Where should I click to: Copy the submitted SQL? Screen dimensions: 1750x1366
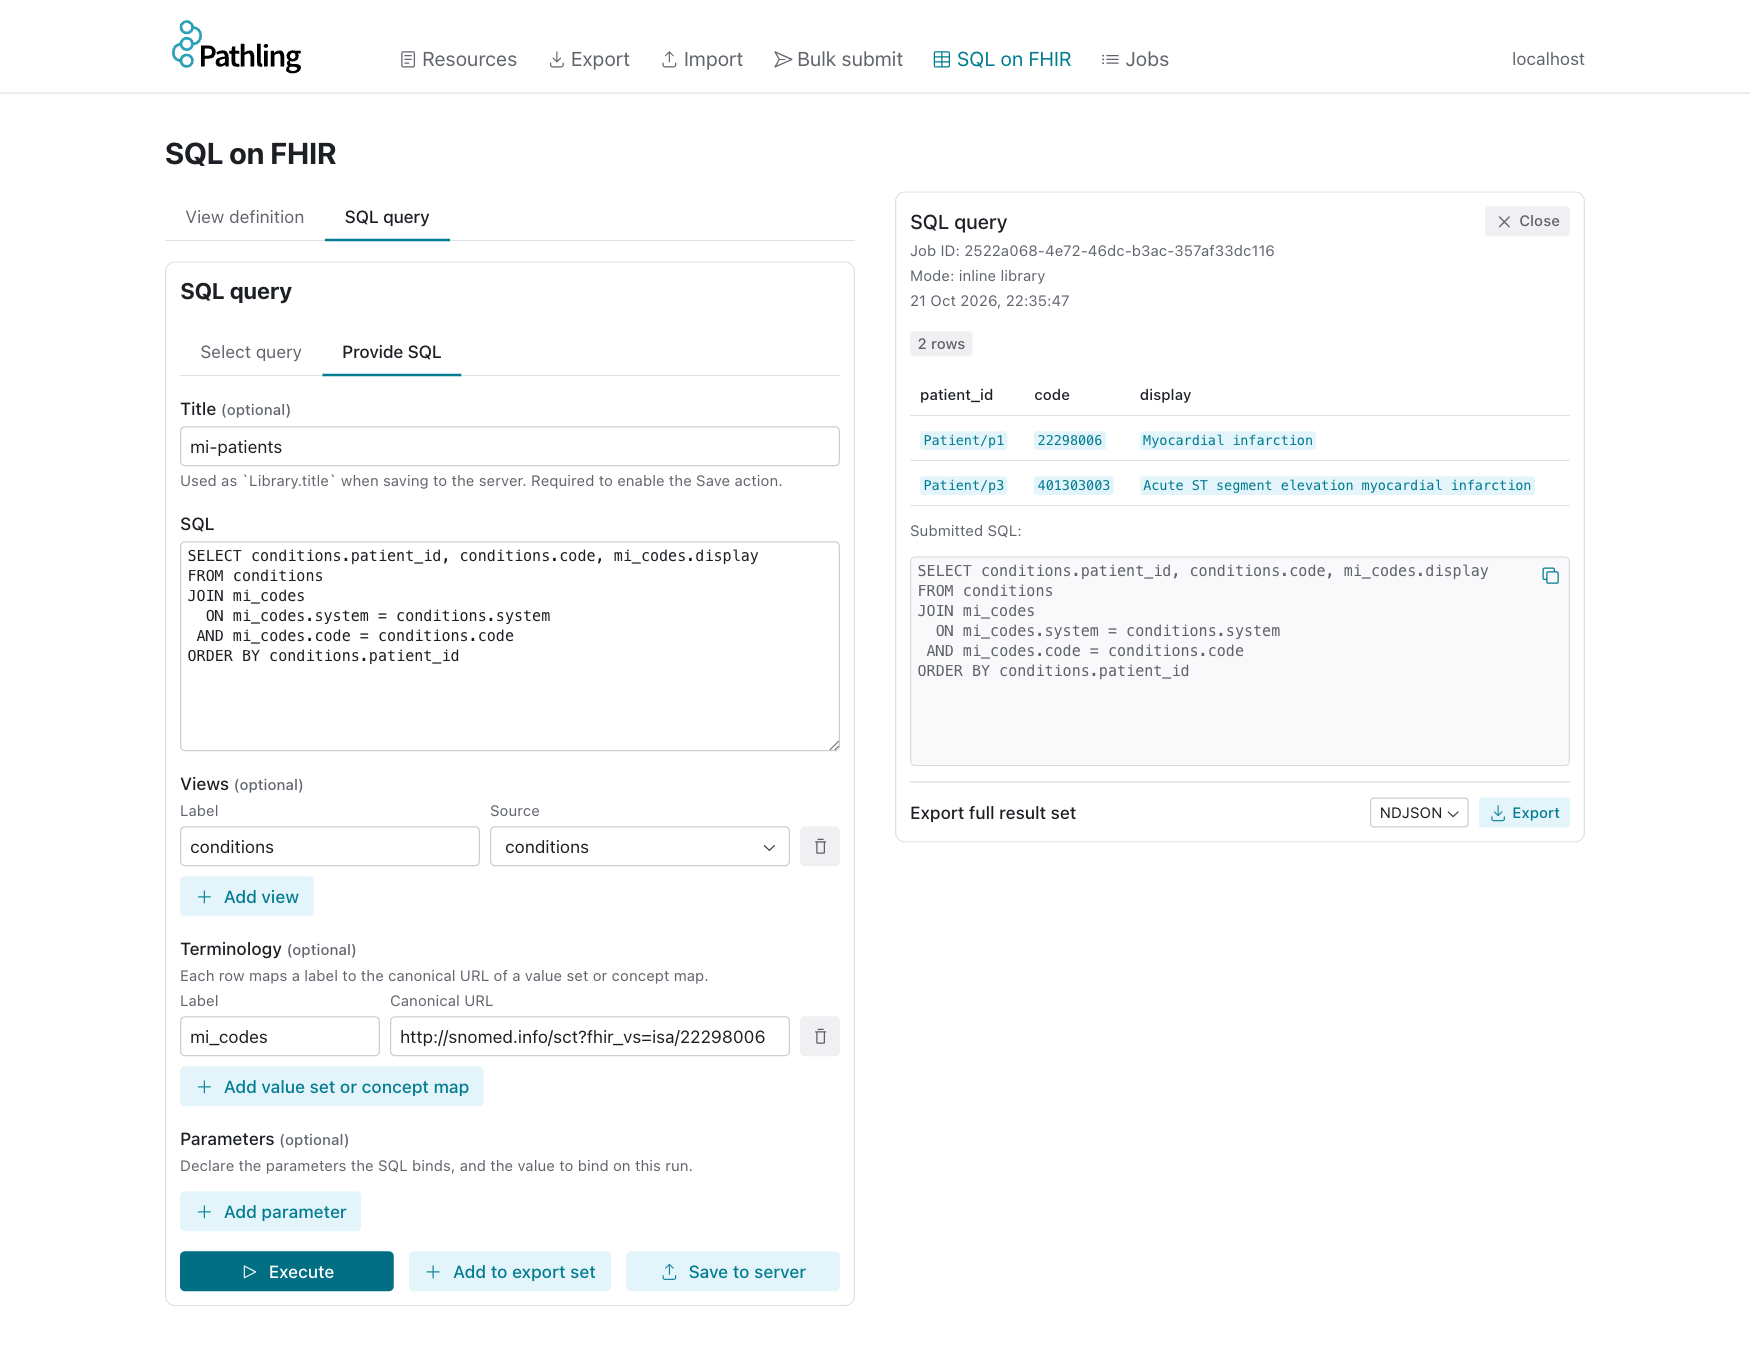click(1550, 576)
